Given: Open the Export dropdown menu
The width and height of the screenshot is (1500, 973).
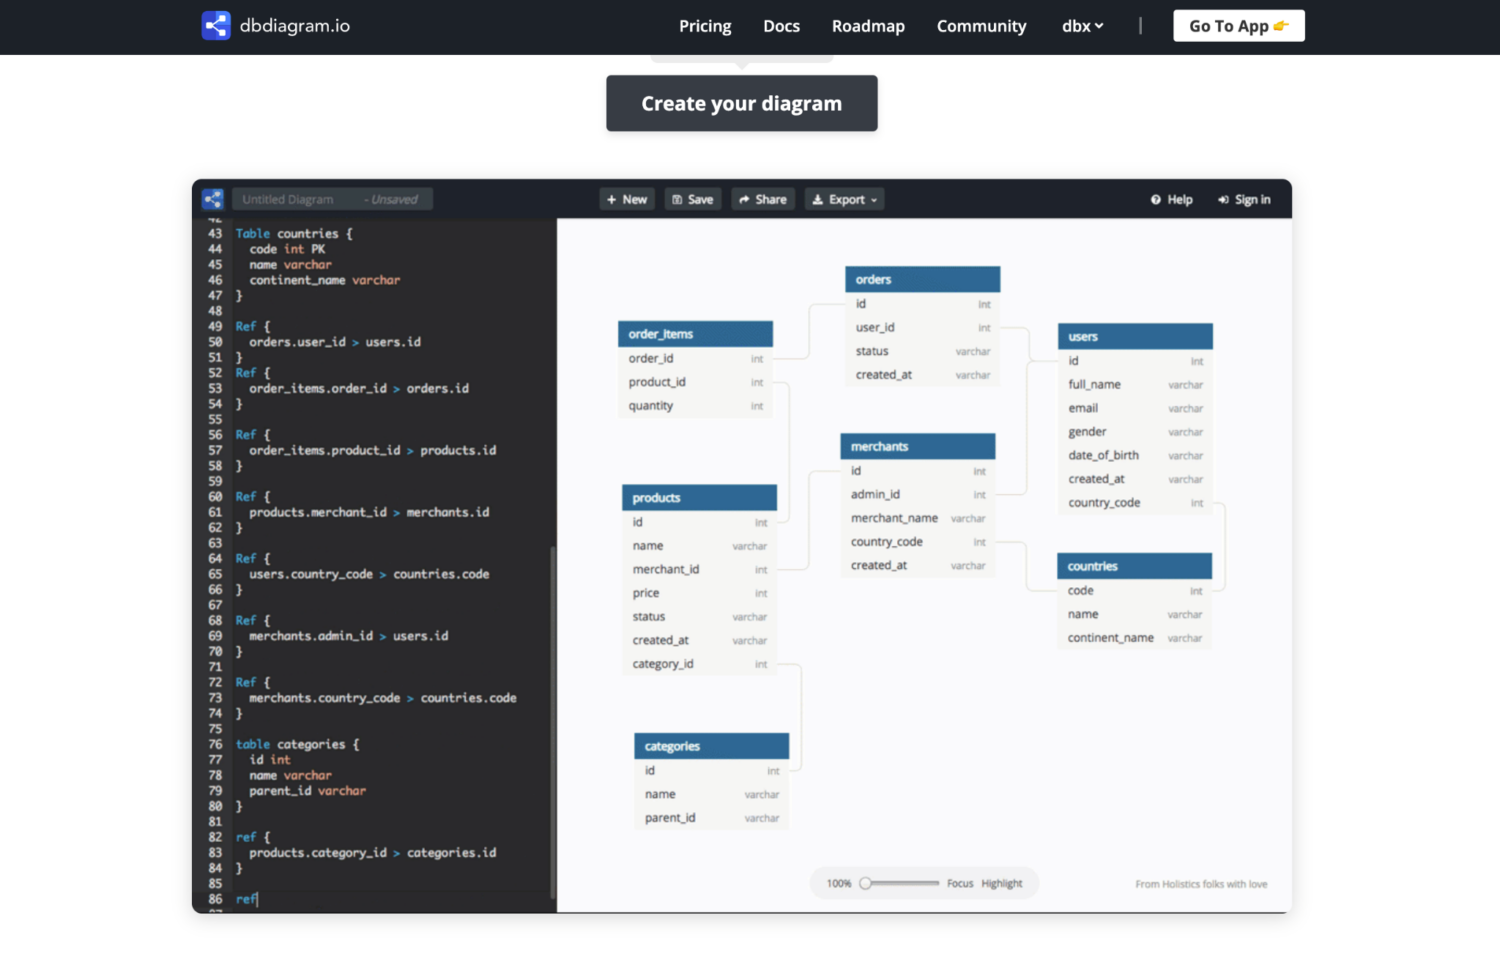Looking at the screenshot, I should 845,200.
